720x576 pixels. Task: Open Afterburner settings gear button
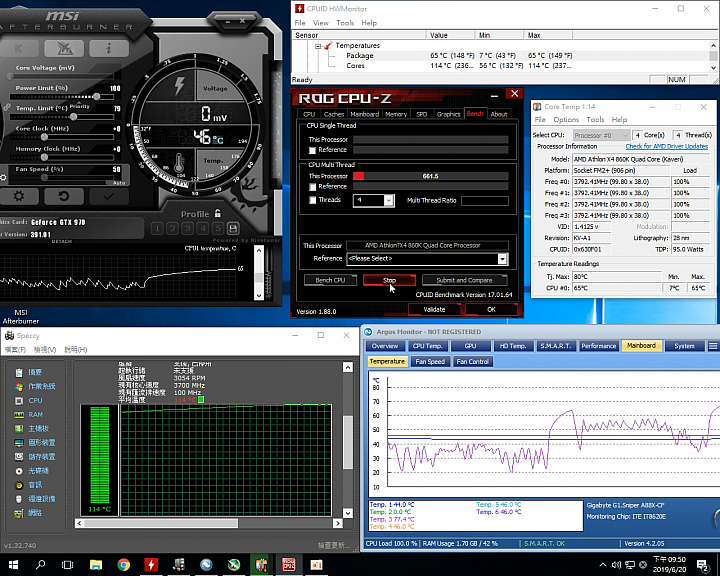tap(19, 197)
